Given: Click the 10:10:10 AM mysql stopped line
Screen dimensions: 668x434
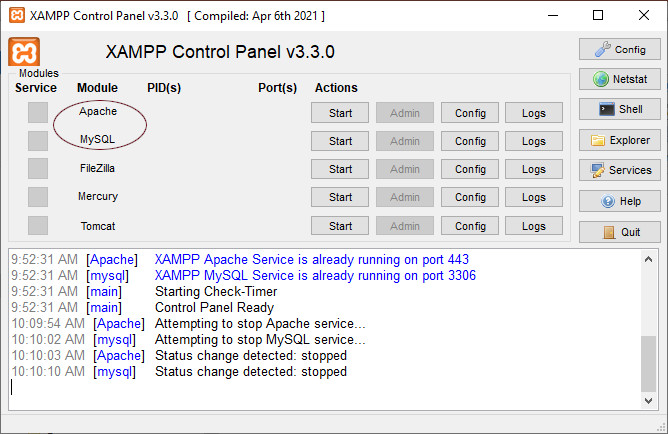Looking at the screenshot, I should tap(179, 371).
